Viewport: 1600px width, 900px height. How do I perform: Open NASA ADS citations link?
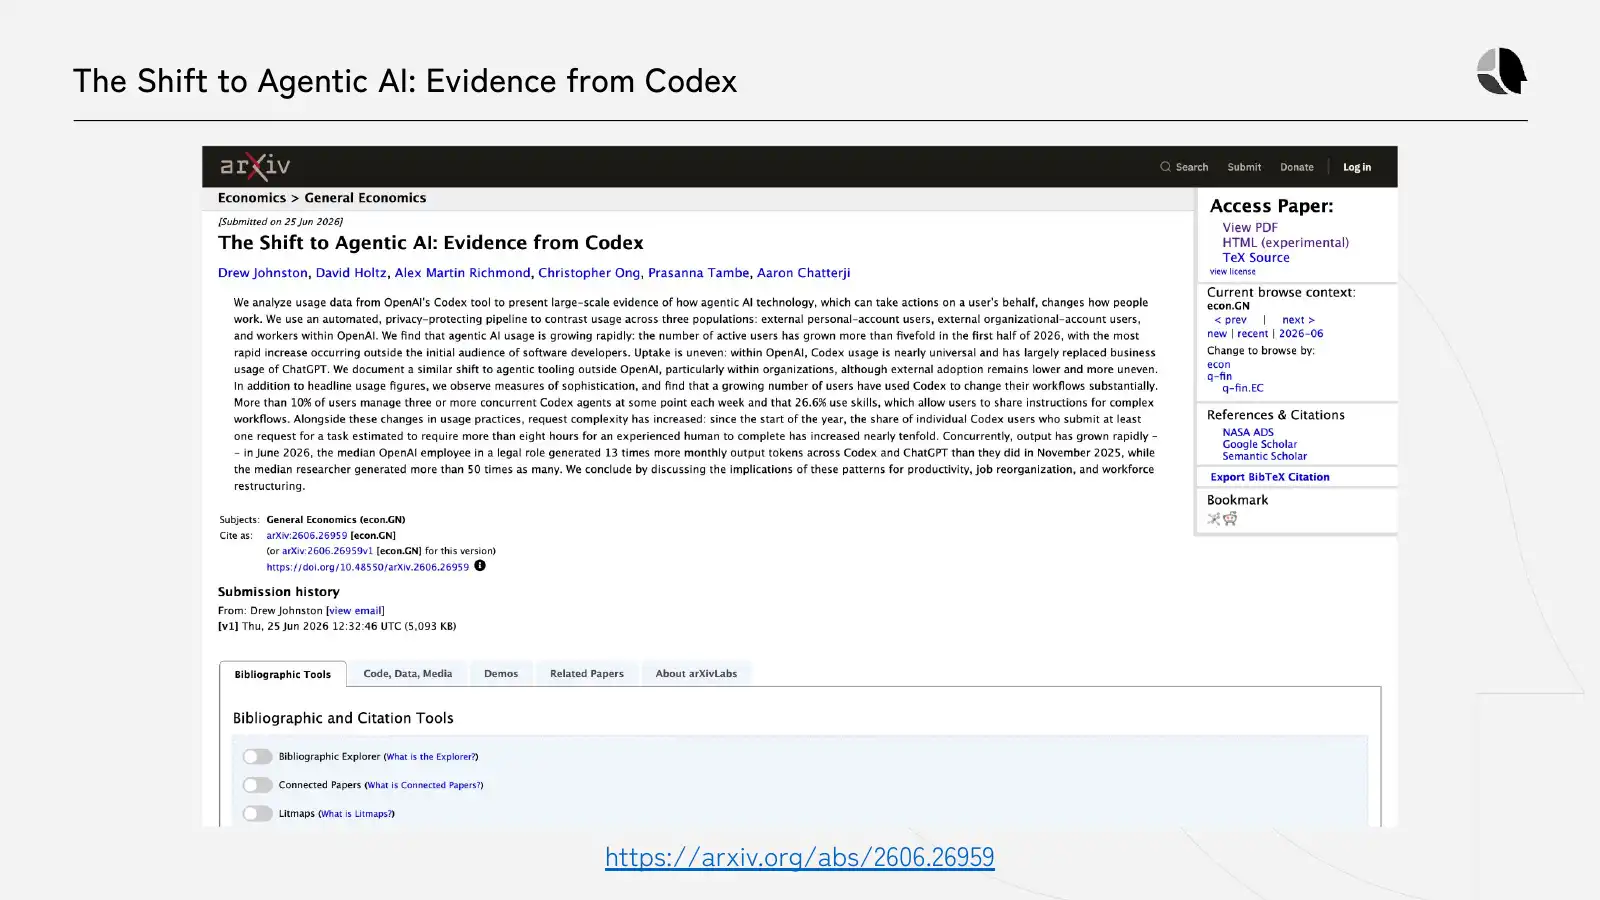tap(1248, 433)
